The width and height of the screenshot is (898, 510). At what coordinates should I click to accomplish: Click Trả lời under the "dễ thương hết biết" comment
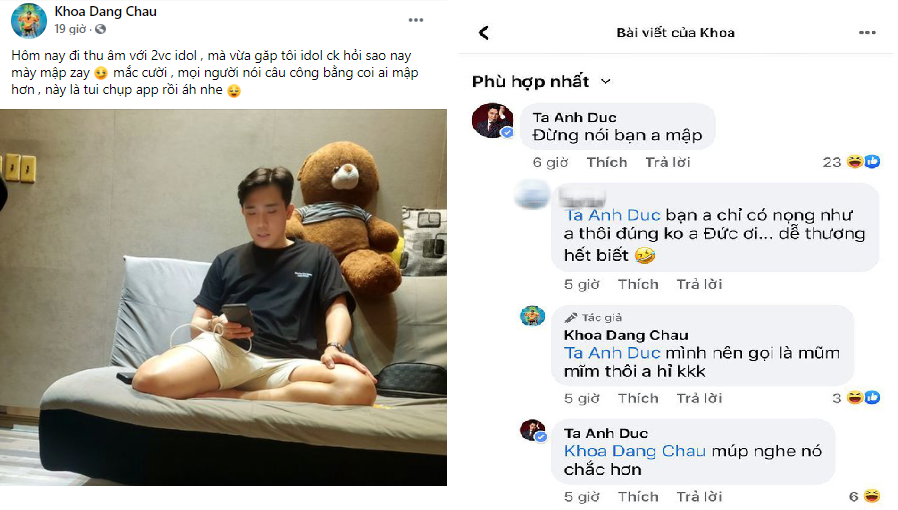[697, 284]
